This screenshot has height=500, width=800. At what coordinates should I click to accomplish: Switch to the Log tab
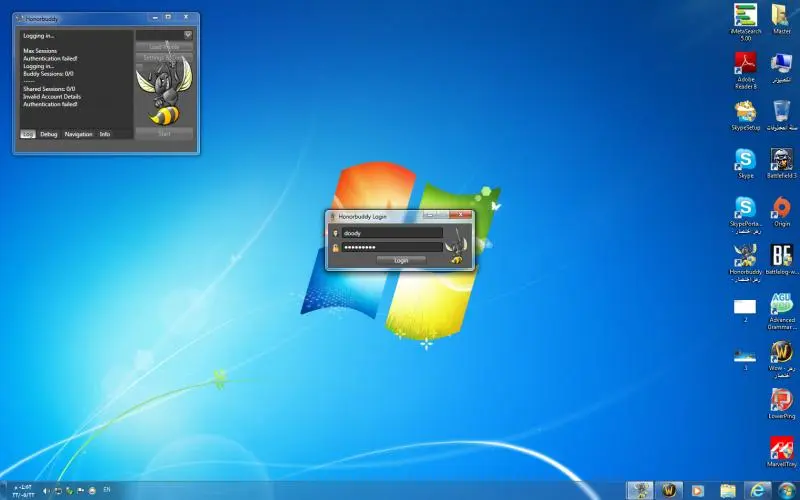point(28,134)
